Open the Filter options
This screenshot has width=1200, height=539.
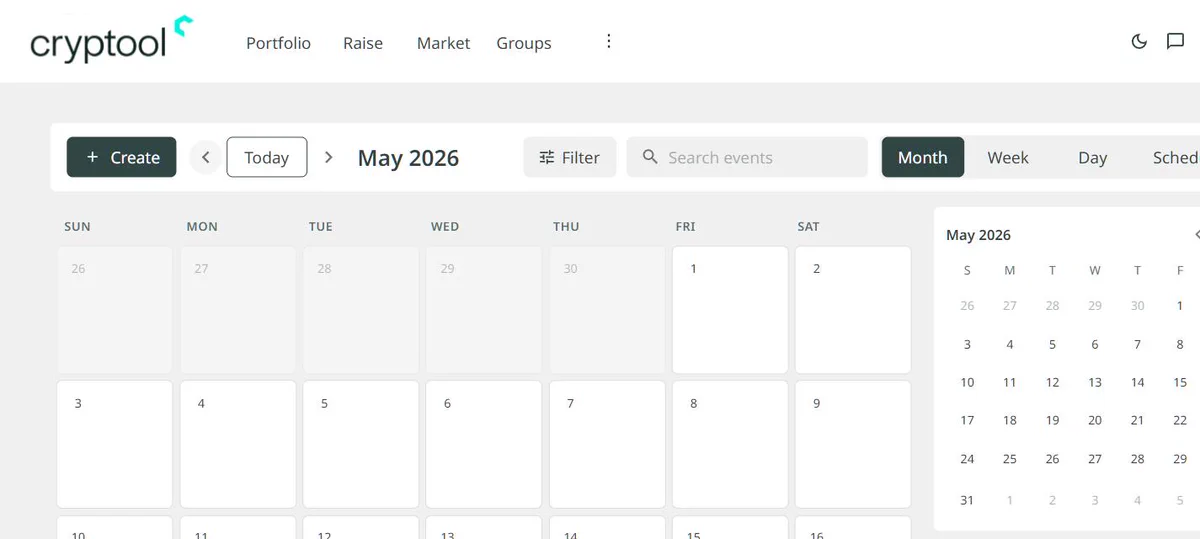click(x=569, y=157)
